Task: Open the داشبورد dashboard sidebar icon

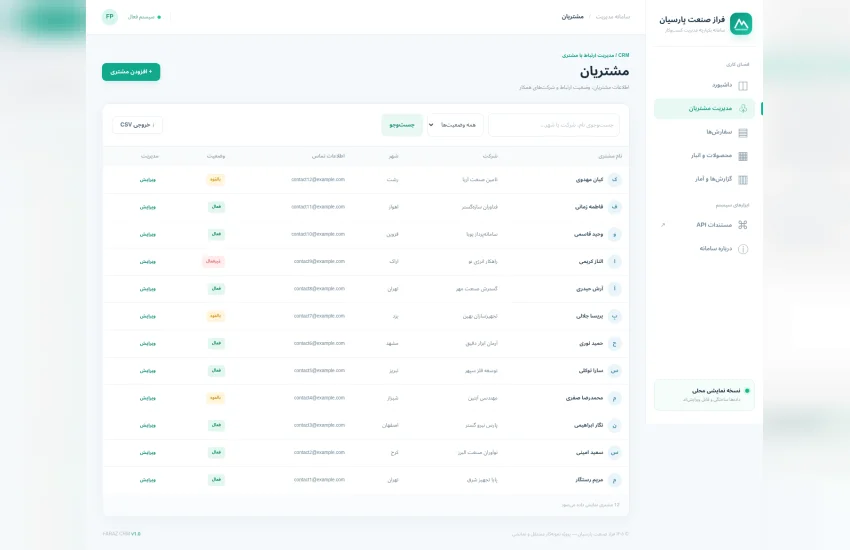Action: pos(743,86)
